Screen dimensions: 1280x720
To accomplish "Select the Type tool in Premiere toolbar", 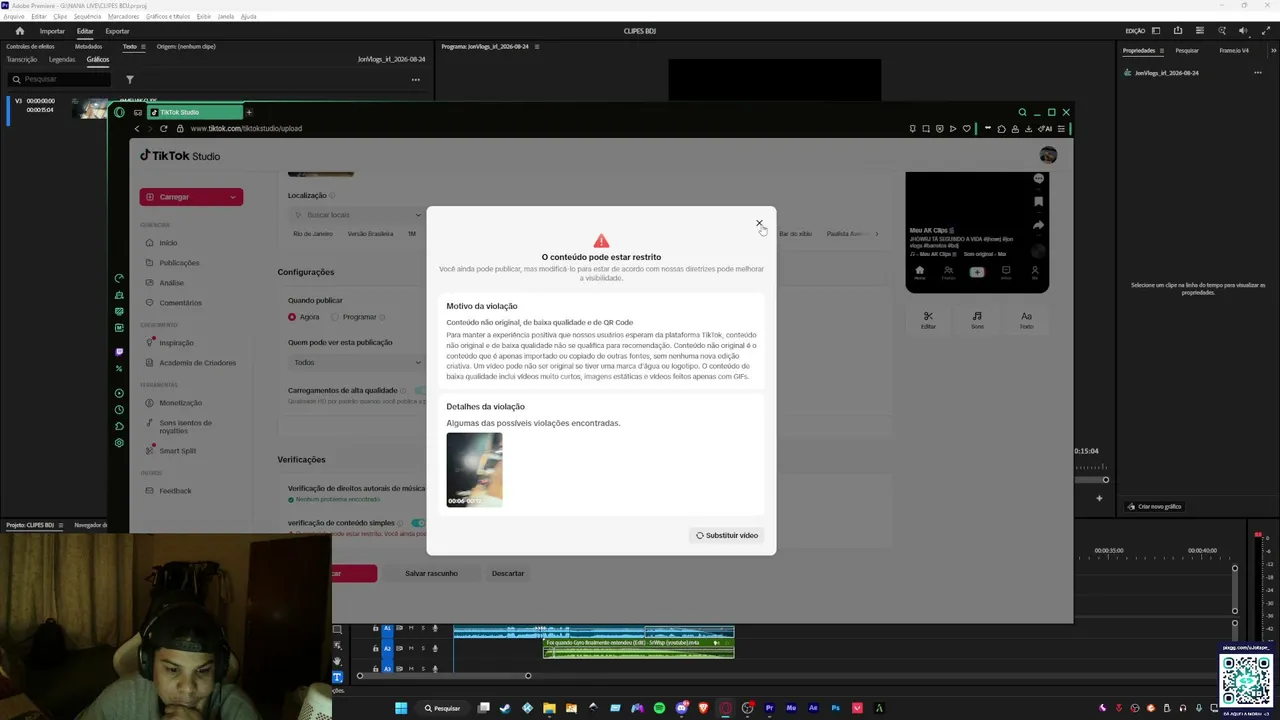I will point(337,677).
